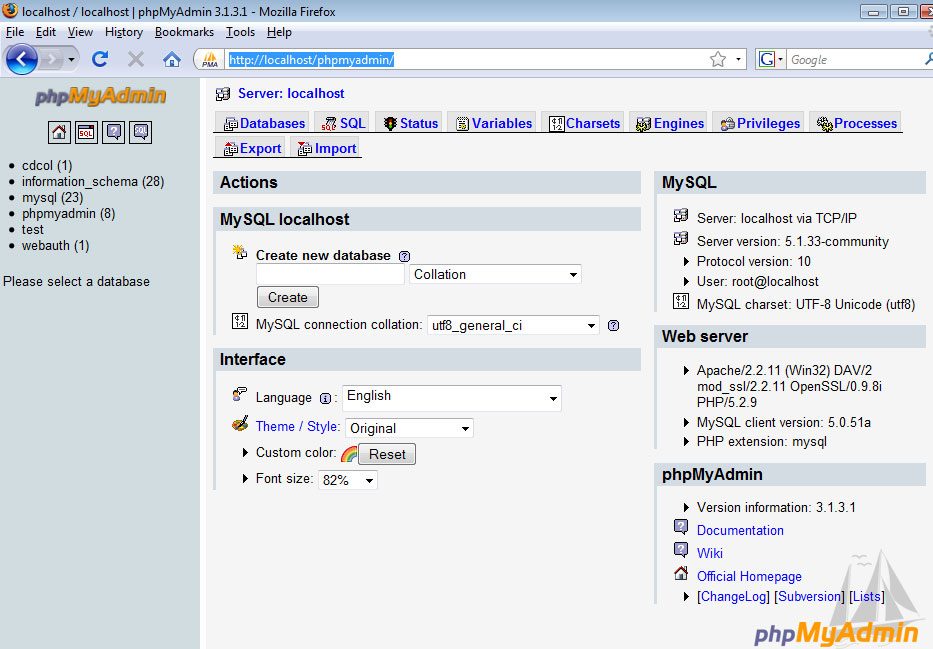This screenshot has height=649, width=933.
Task: Open the browser history dropdown arrow by Forward
Action: (71, 59)
